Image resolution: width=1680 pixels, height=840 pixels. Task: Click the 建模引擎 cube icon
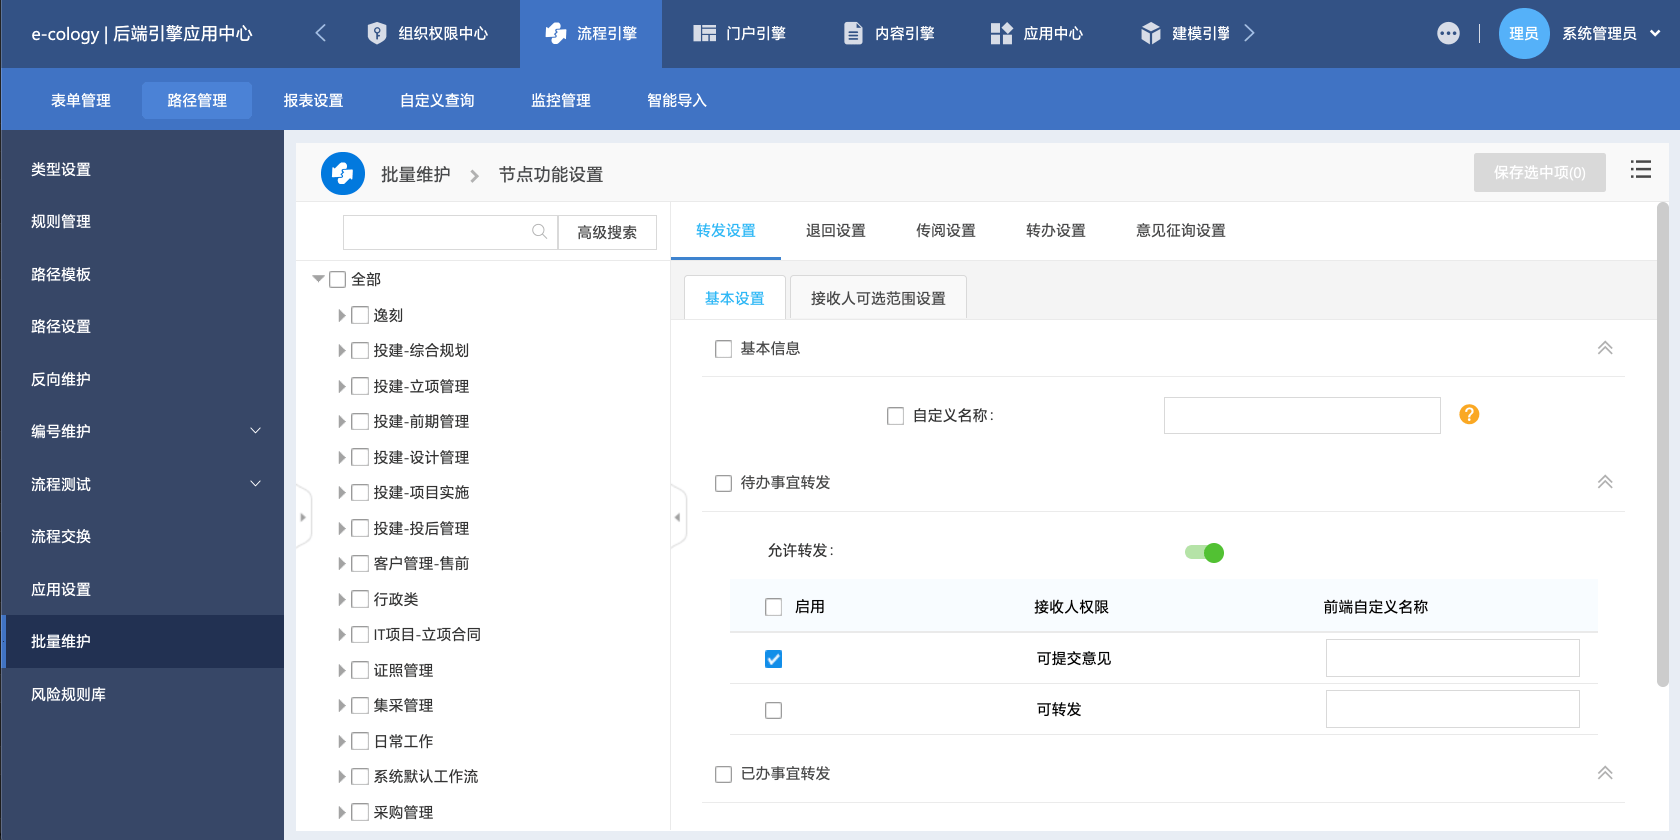click(1151, 33)
